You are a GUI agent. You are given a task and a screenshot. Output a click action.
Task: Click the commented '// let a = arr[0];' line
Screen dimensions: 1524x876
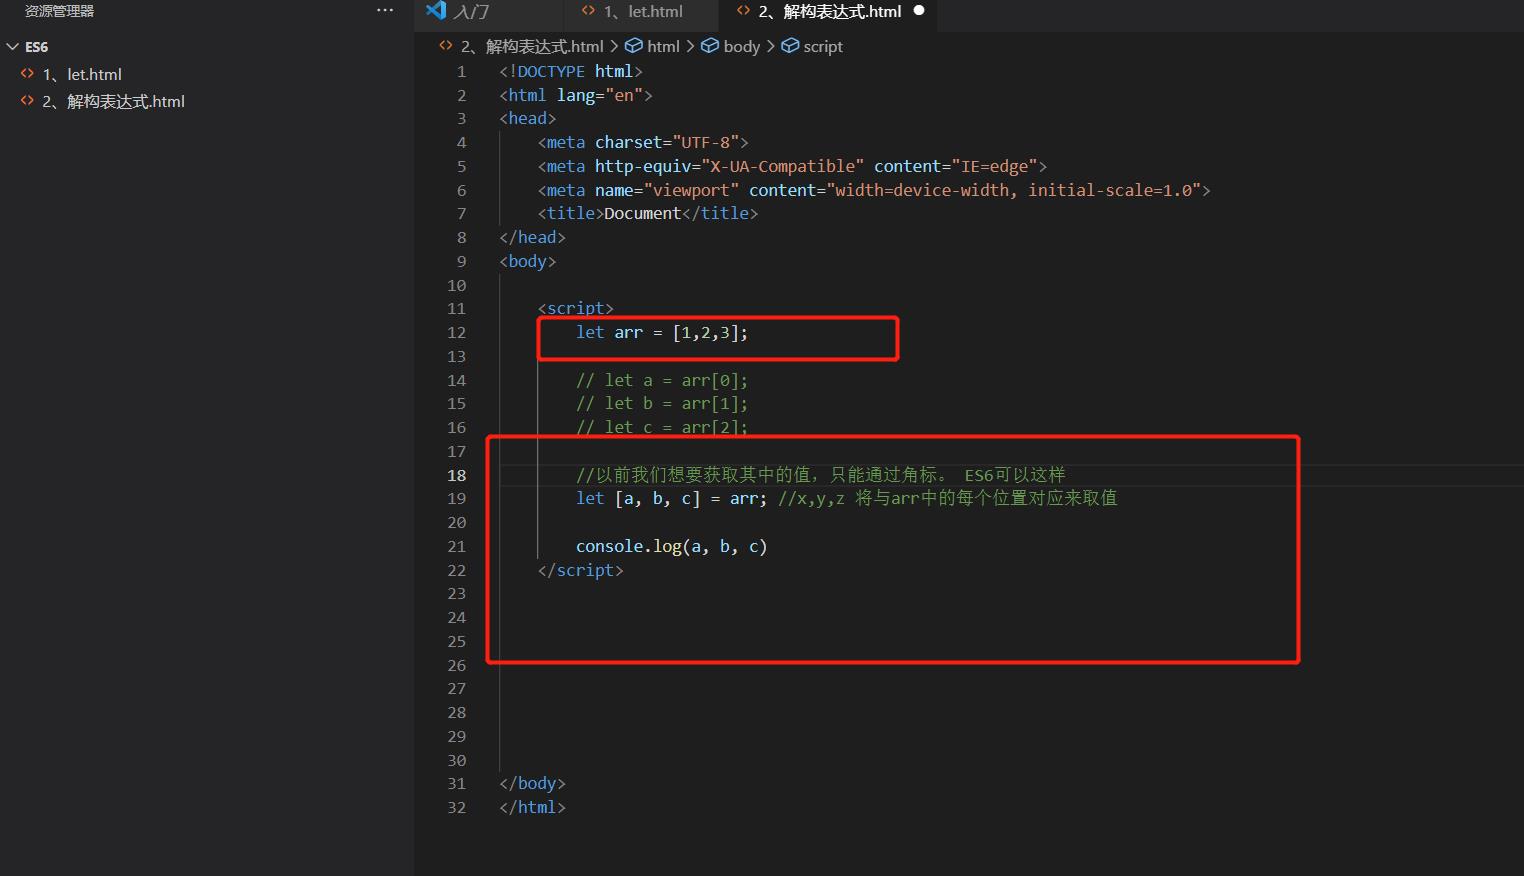click(x=662, y=380)
